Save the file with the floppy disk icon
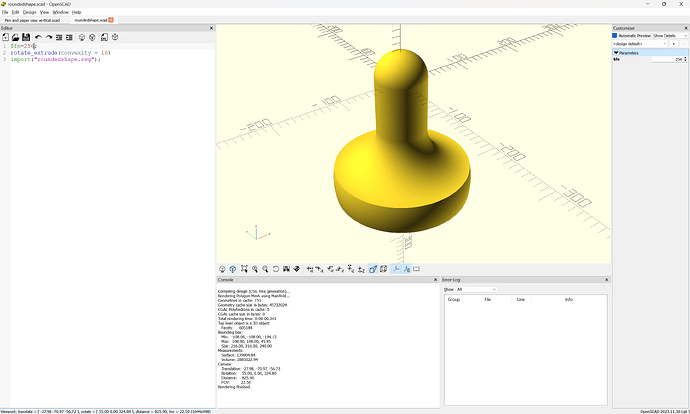The image size is (690, 414). coord(27,37)
